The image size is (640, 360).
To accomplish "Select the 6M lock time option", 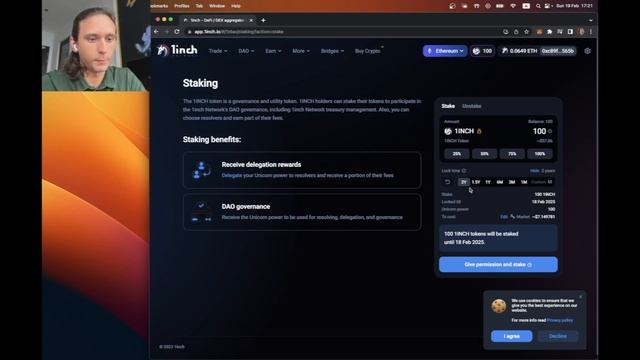I will pos(500,182).
